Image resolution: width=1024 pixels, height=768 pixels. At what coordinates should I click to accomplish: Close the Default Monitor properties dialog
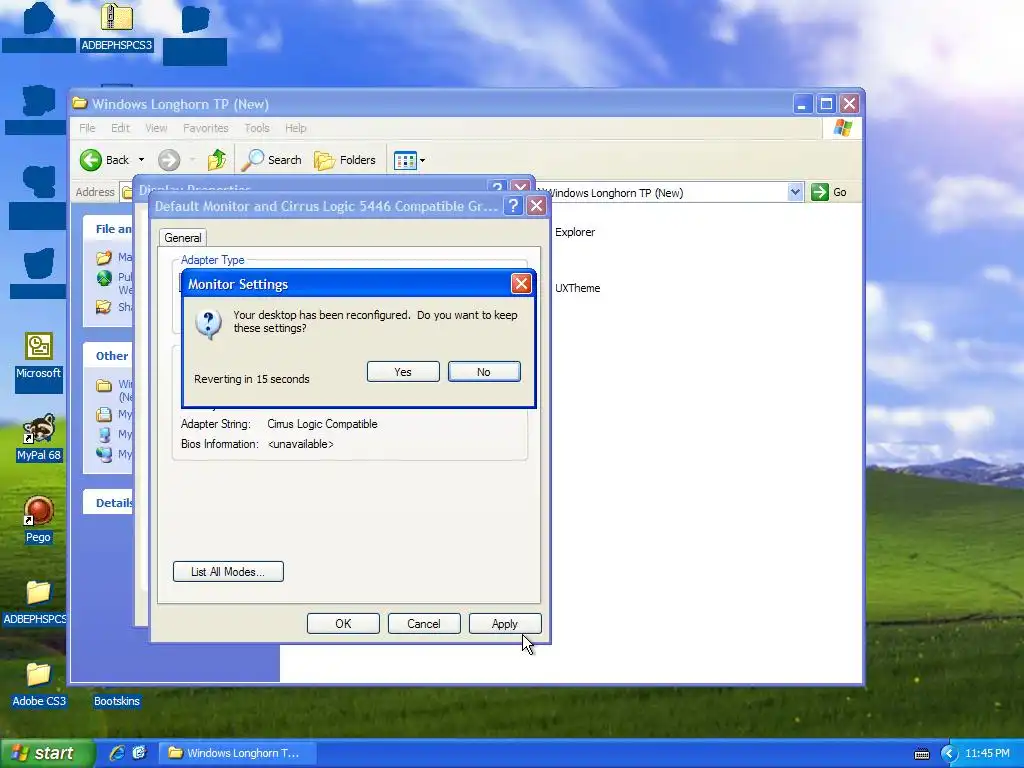(536, 206)
